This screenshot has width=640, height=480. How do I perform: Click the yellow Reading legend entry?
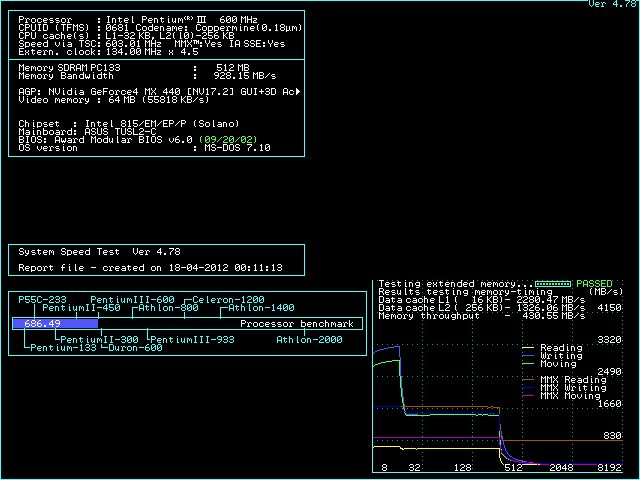tap(552, 348)
